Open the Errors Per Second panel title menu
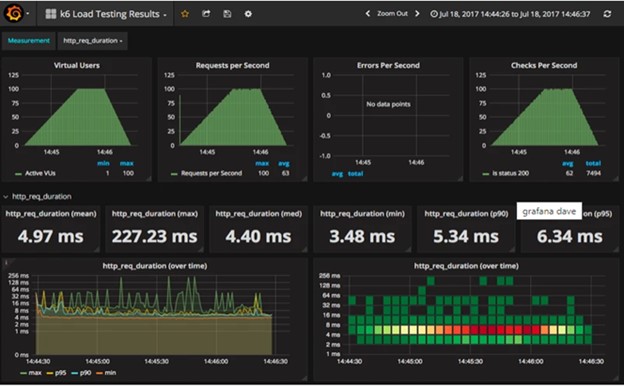Viewport: 624px width, 387px height. pyautogui.click(x=388, y=65)
